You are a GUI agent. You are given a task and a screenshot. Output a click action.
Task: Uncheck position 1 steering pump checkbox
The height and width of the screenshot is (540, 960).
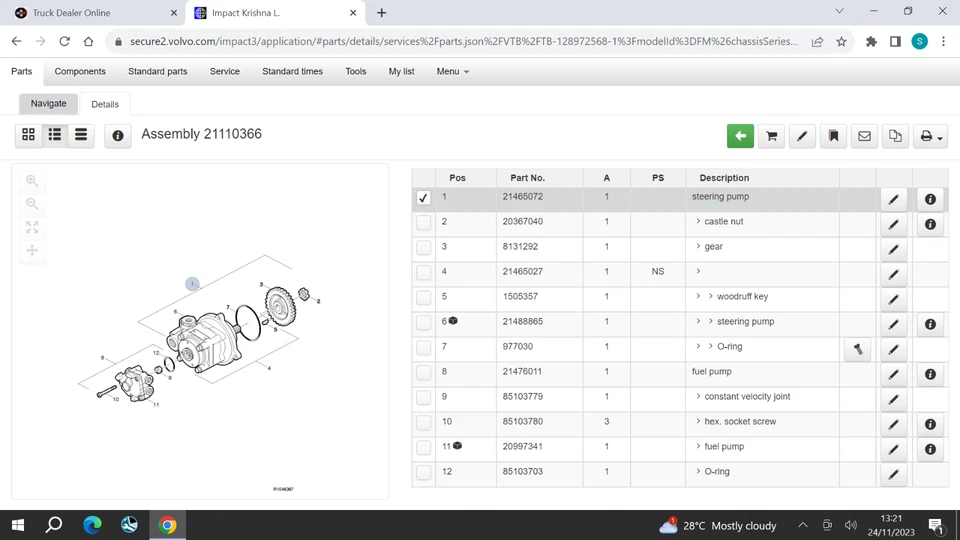click(423, 198)
